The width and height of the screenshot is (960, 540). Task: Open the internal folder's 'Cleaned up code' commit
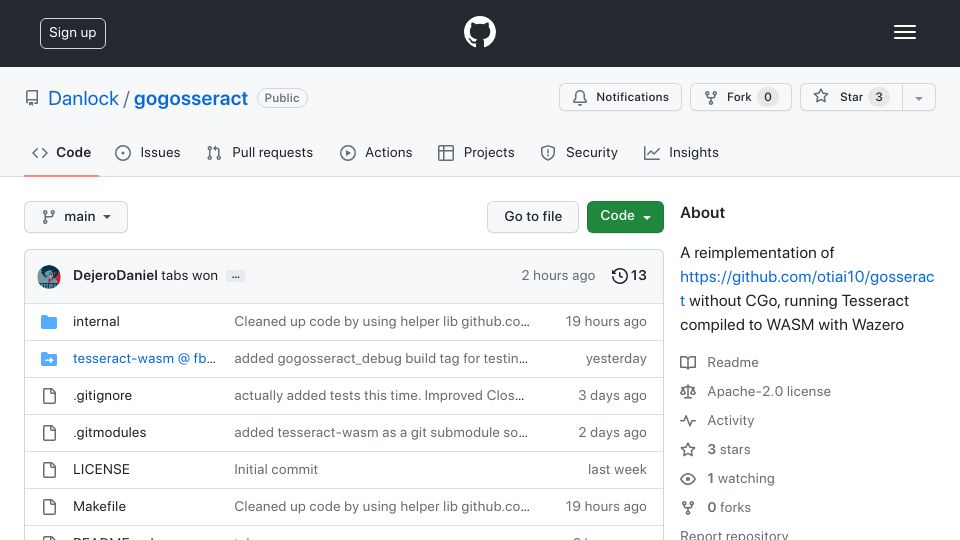(x=381, y=321)
